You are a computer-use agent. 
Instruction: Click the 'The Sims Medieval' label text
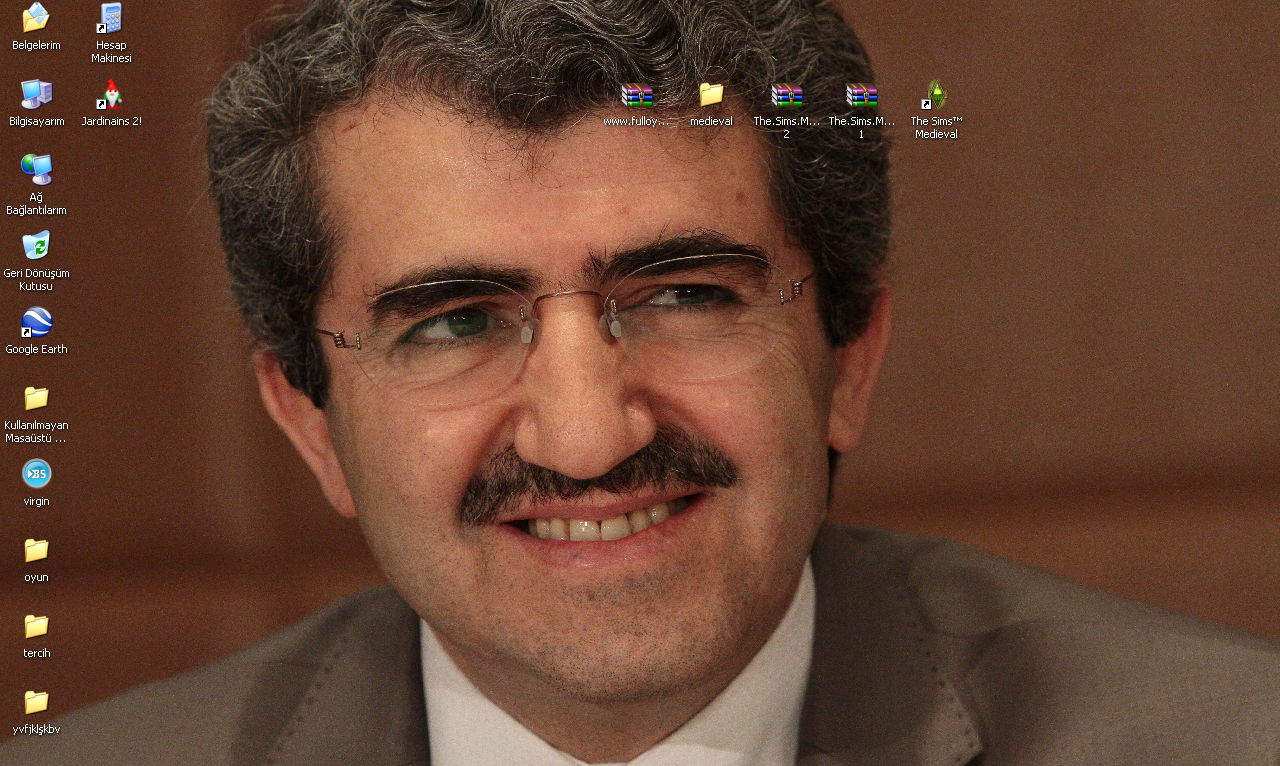[x=936, y=128]
